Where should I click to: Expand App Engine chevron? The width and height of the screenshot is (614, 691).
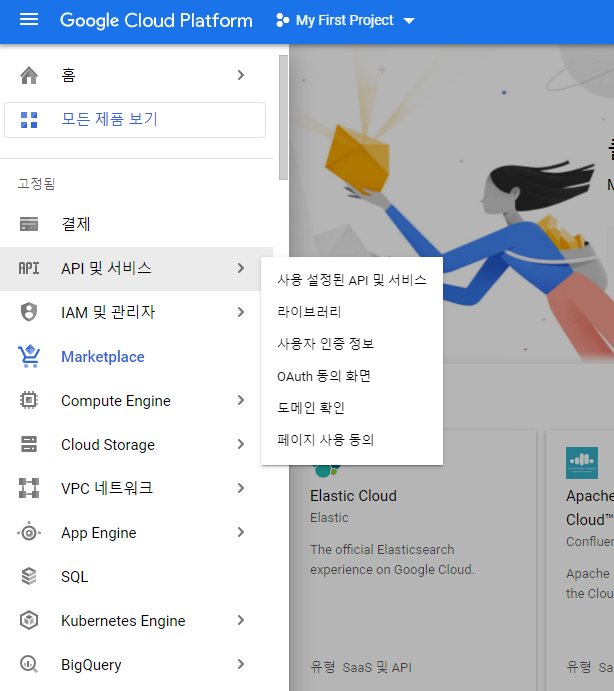[x=241, y=532]
